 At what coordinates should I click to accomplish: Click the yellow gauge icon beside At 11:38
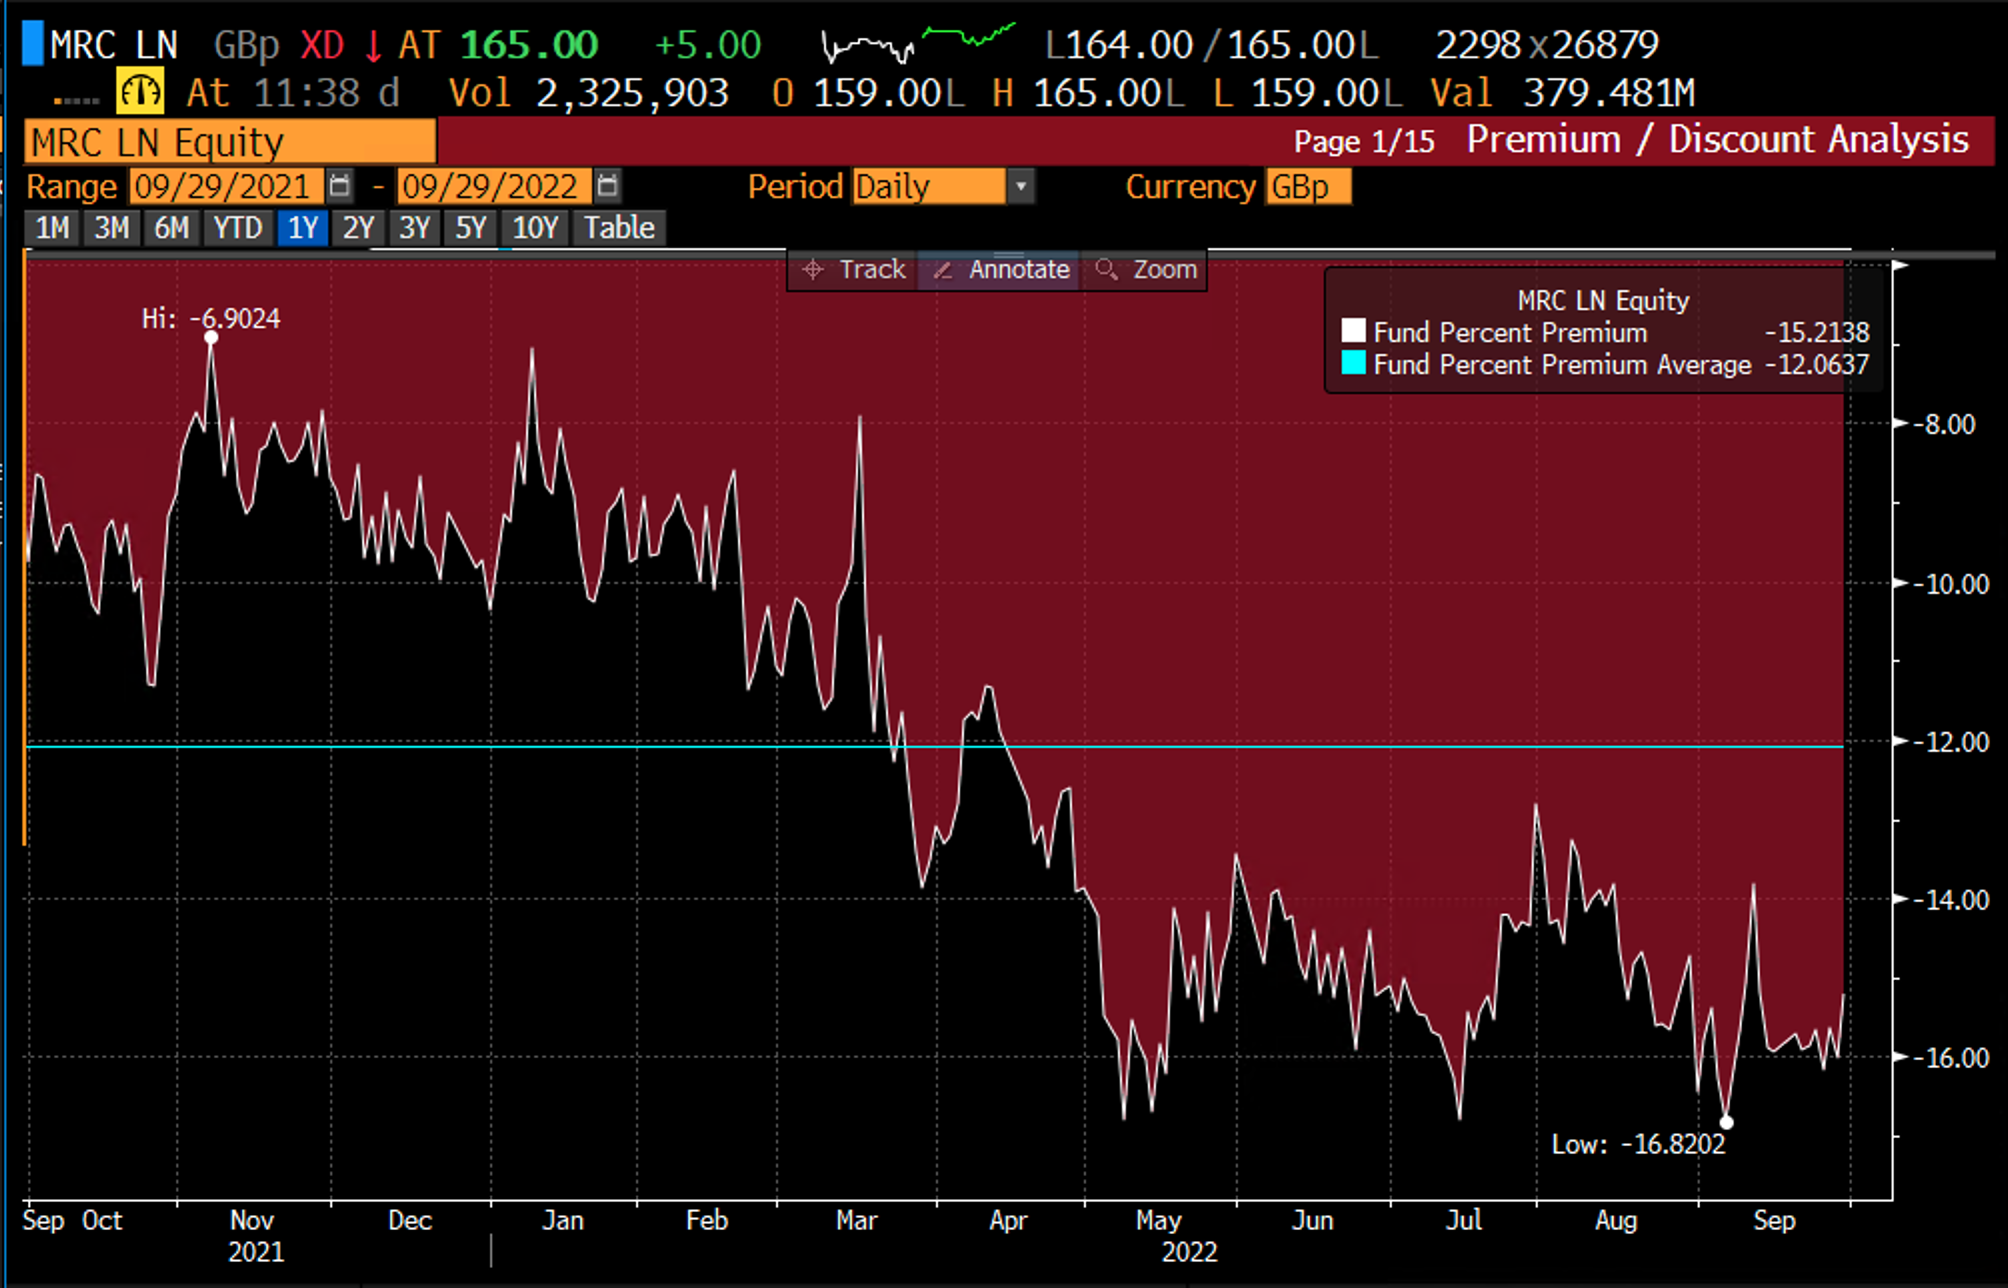coord(140,92)
